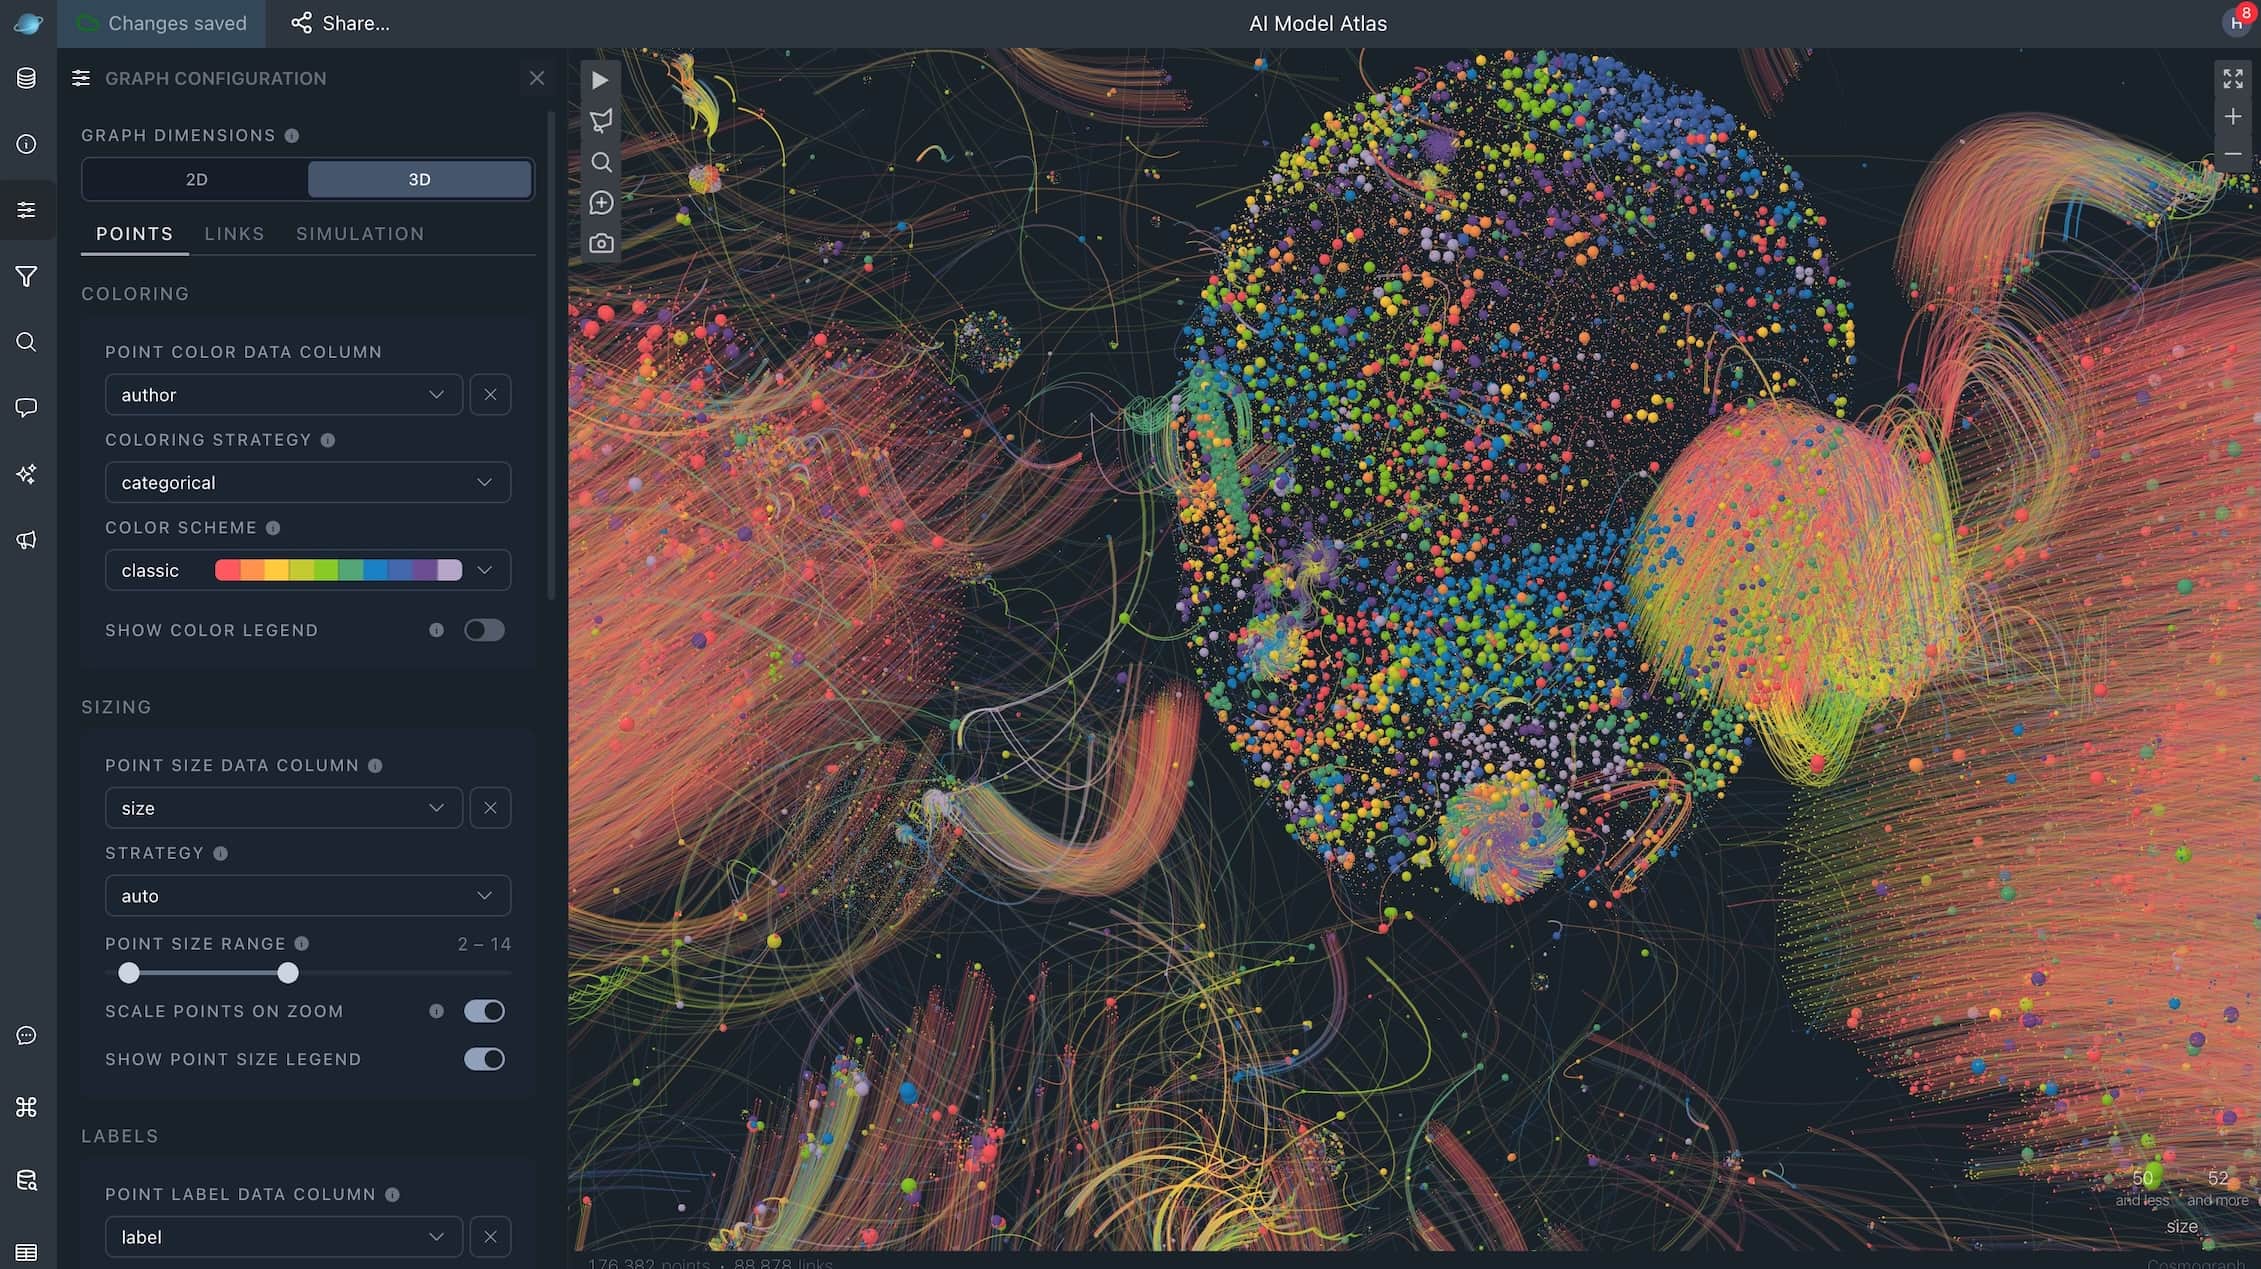Click the Share... button
Image resolution: width=2261 pixels, height=1269 pixels.
click(340, 23)
